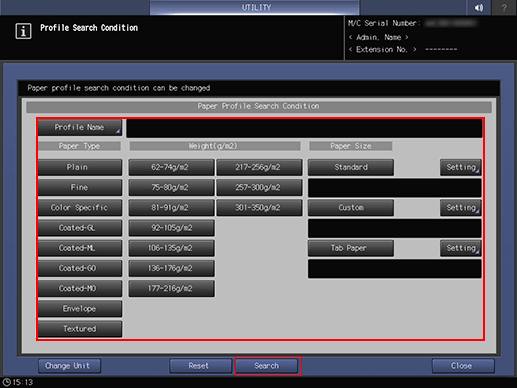Select Plain paper type
The width and height of the screenshot is (517, 388).
(x=80, y=167)
